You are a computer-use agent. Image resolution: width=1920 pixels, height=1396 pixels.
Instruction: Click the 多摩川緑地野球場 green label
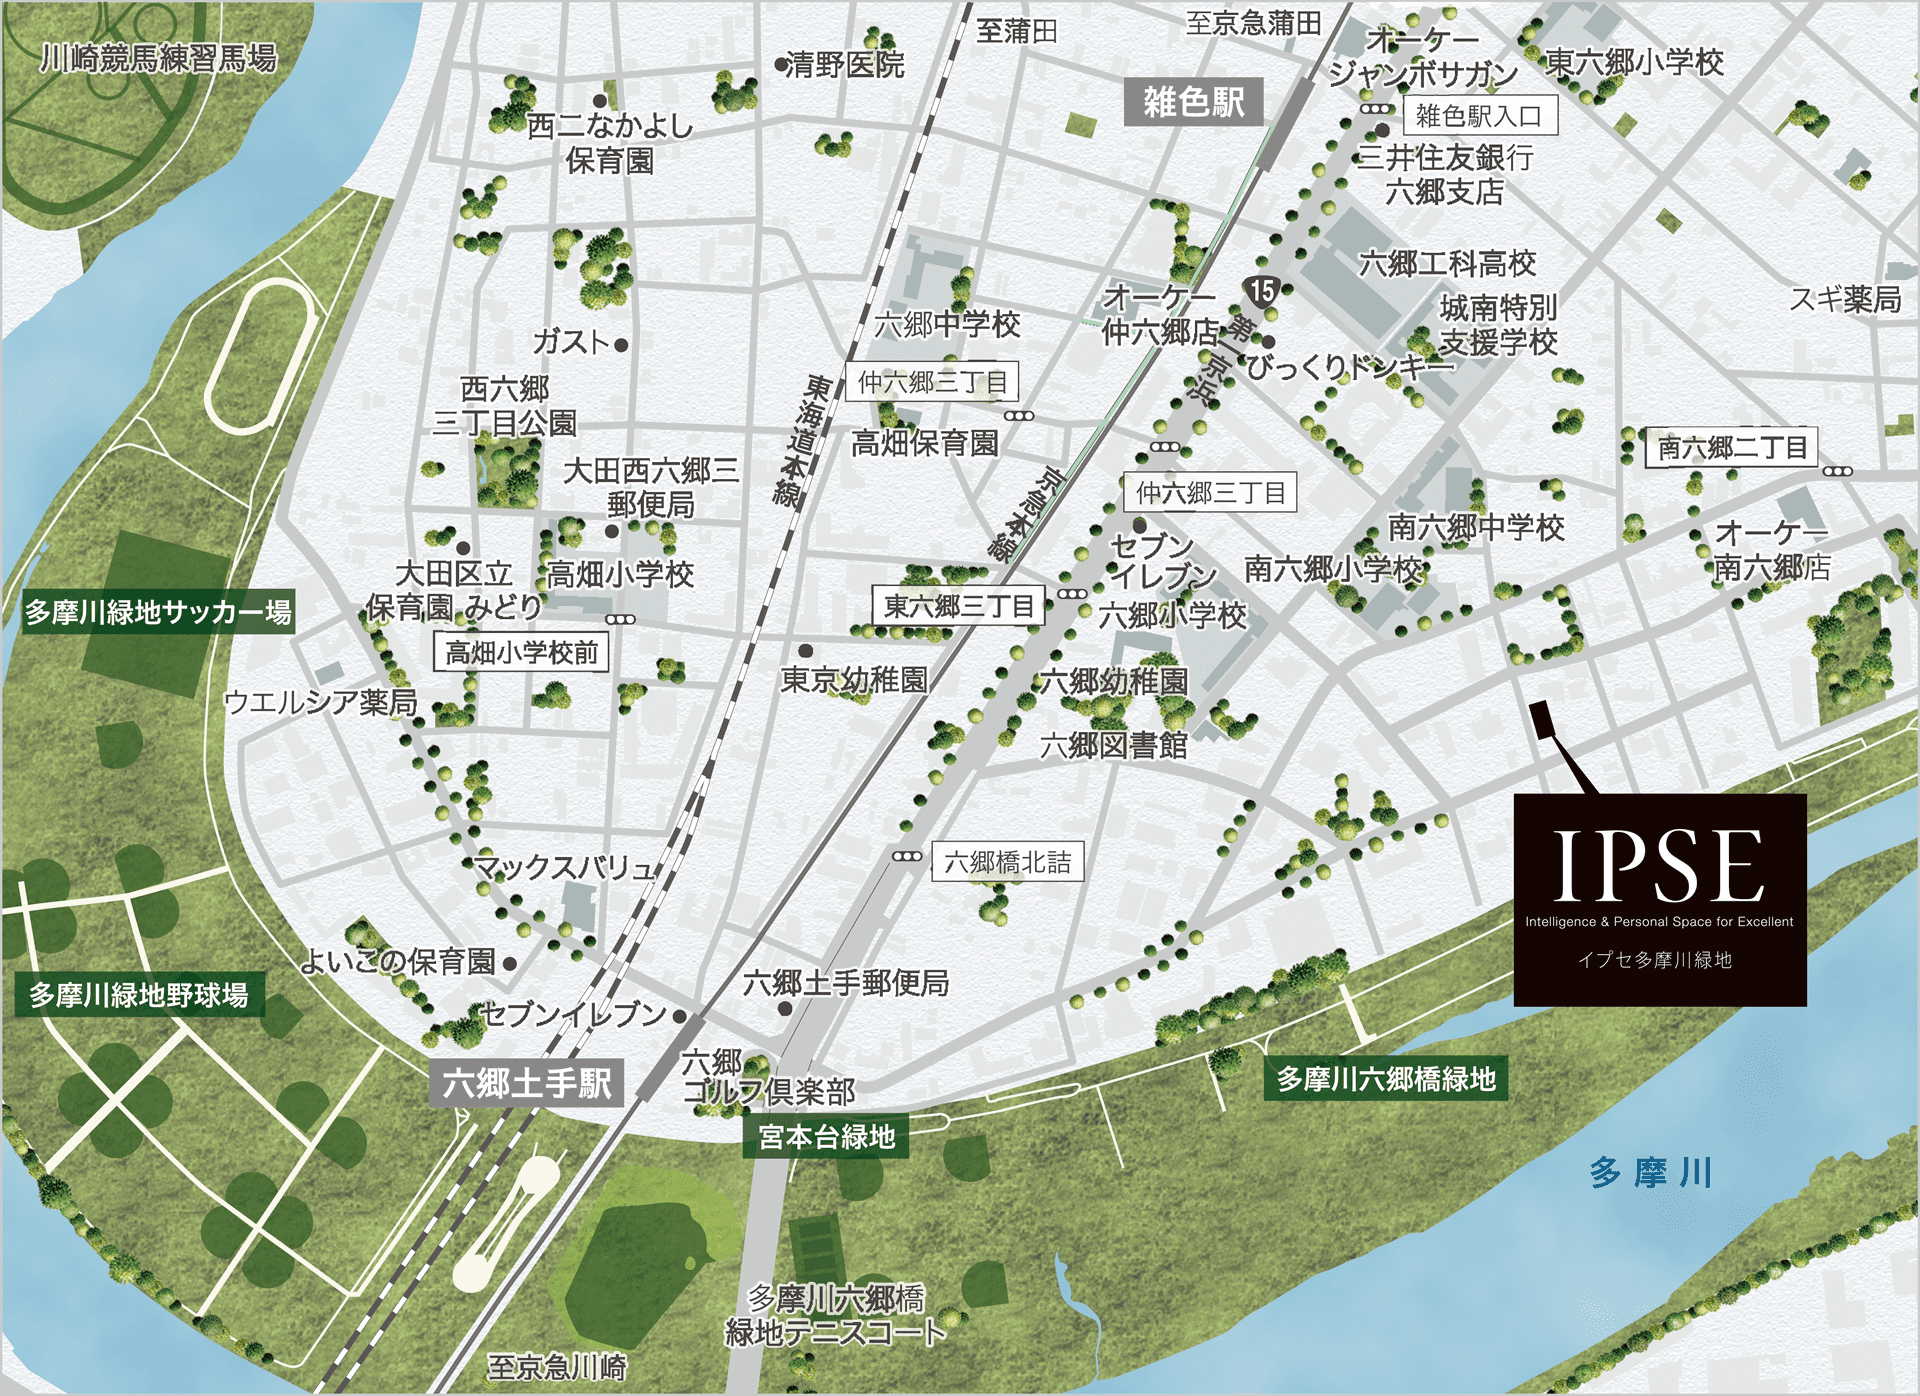point(139,995)
